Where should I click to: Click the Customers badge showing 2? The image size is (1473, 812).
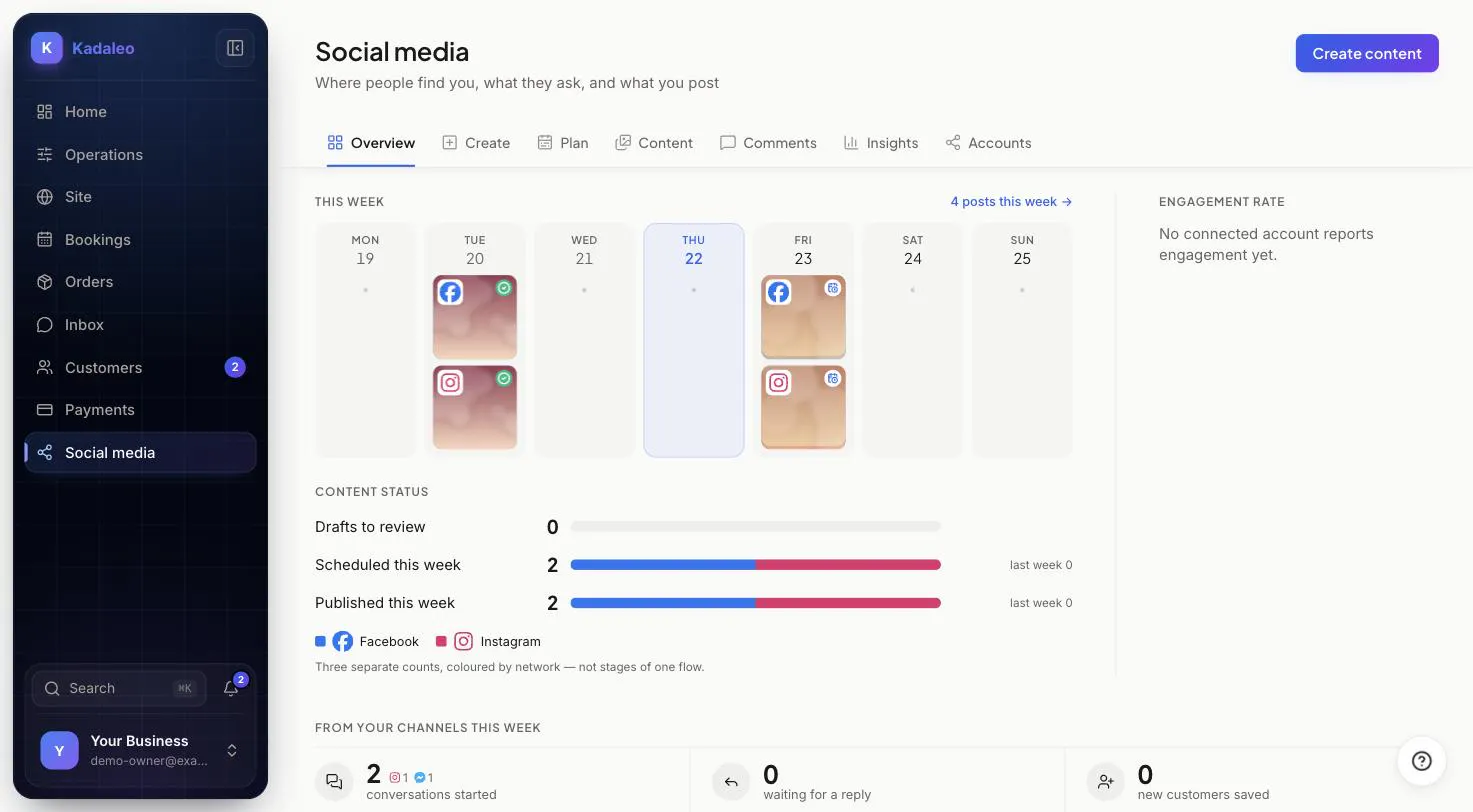pos(235,367)
